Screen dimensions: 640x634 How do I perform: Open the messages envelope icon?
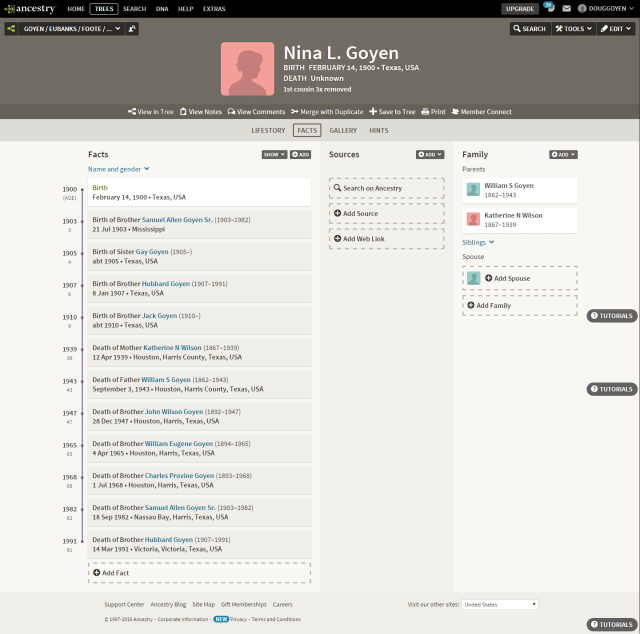(x=567, y=9)
